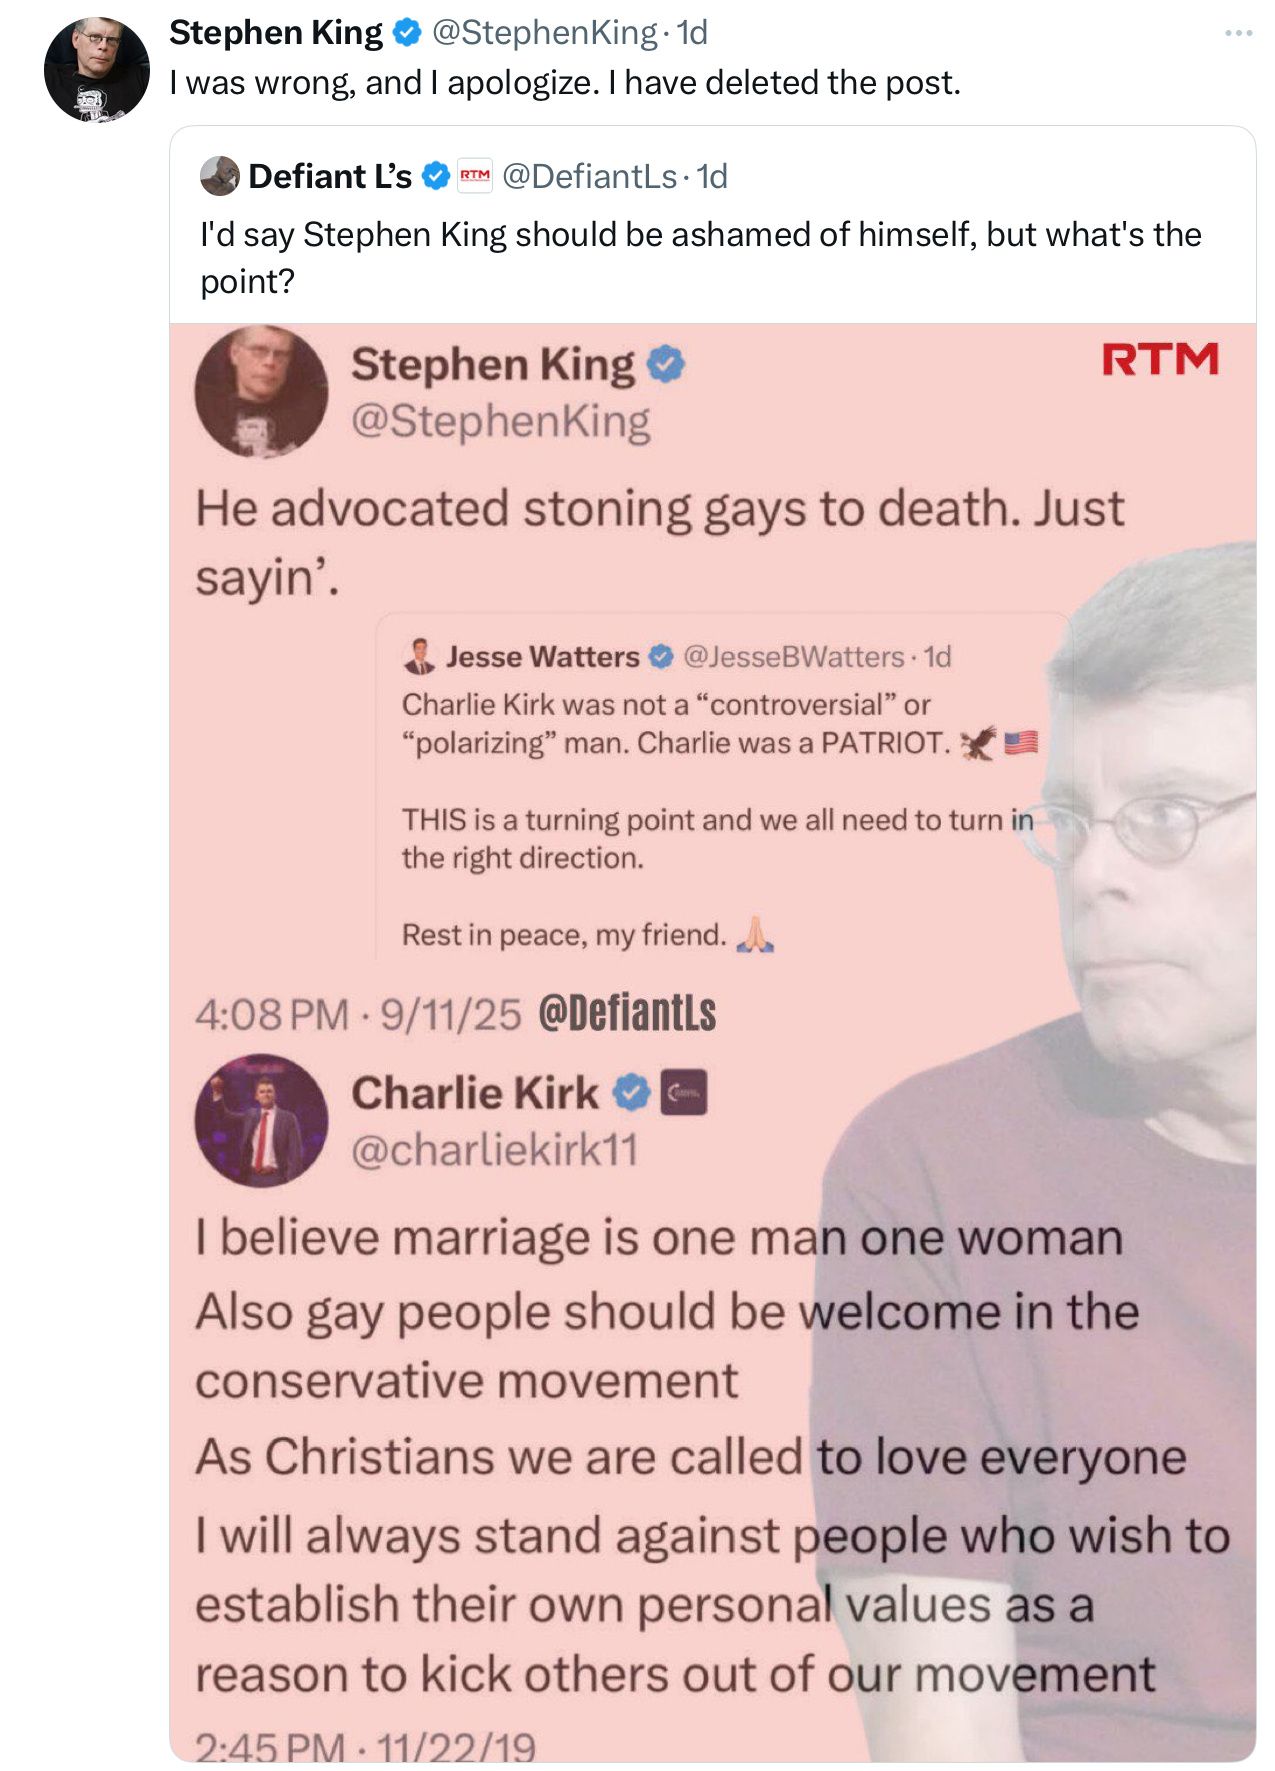1275x1771 pixels.
Task: Click the affiliate badge next to Charlie Kirk's checkmark
Action: coord(684,1092)
